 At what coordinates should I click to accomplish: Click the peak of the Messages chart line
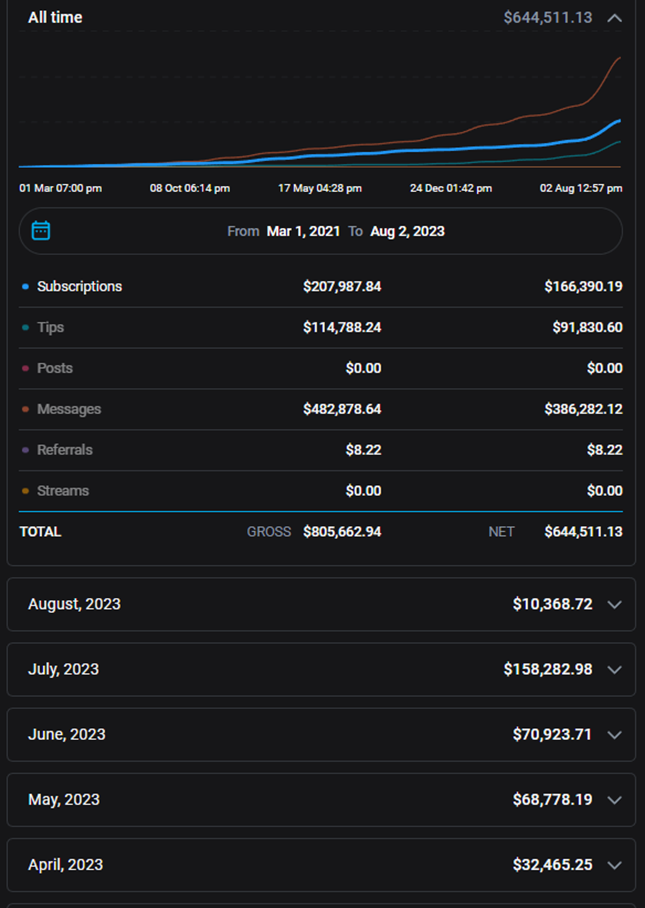620,58
